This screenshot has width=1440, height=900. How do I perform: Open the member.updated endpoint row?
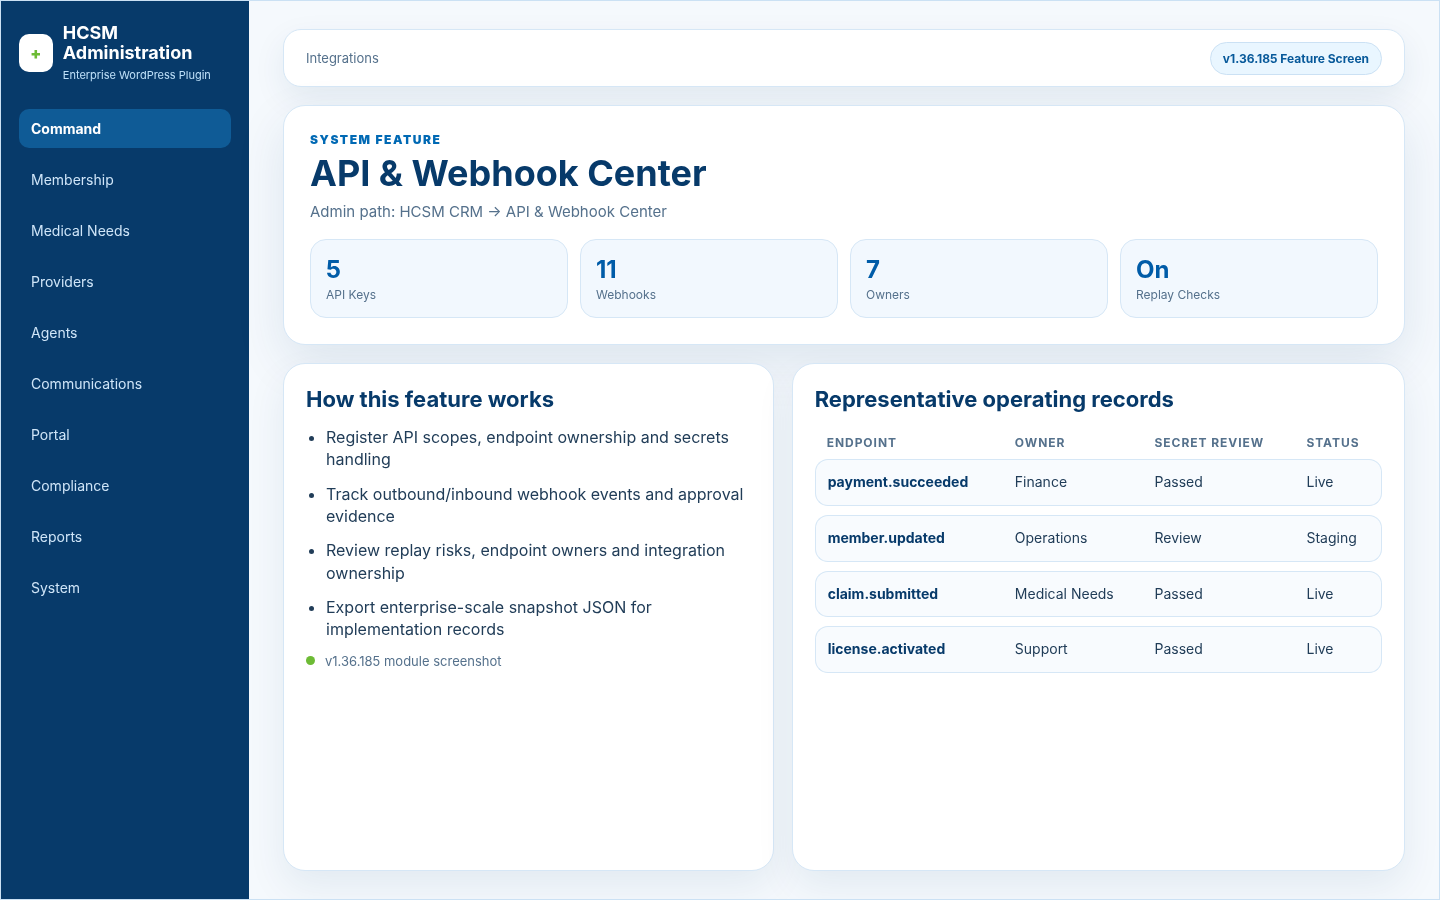[1098, 538]
